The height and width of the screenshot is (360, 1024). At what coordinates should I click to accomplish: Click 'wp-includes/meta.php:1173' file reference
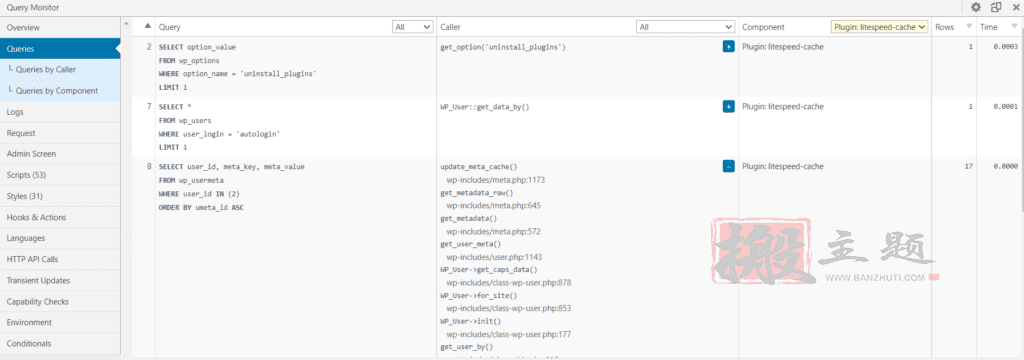click(496, 179)
